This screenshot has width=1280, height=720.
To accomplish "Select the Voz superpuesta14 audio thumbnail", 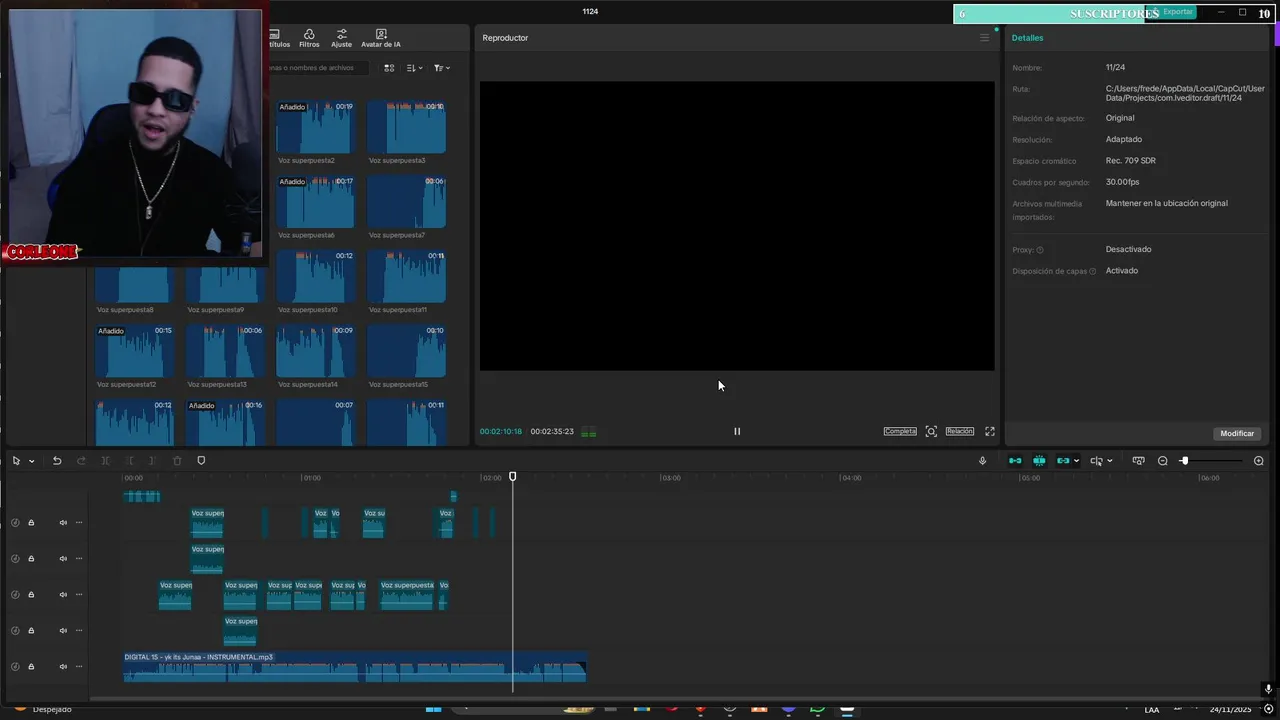I will click(315, 351).
